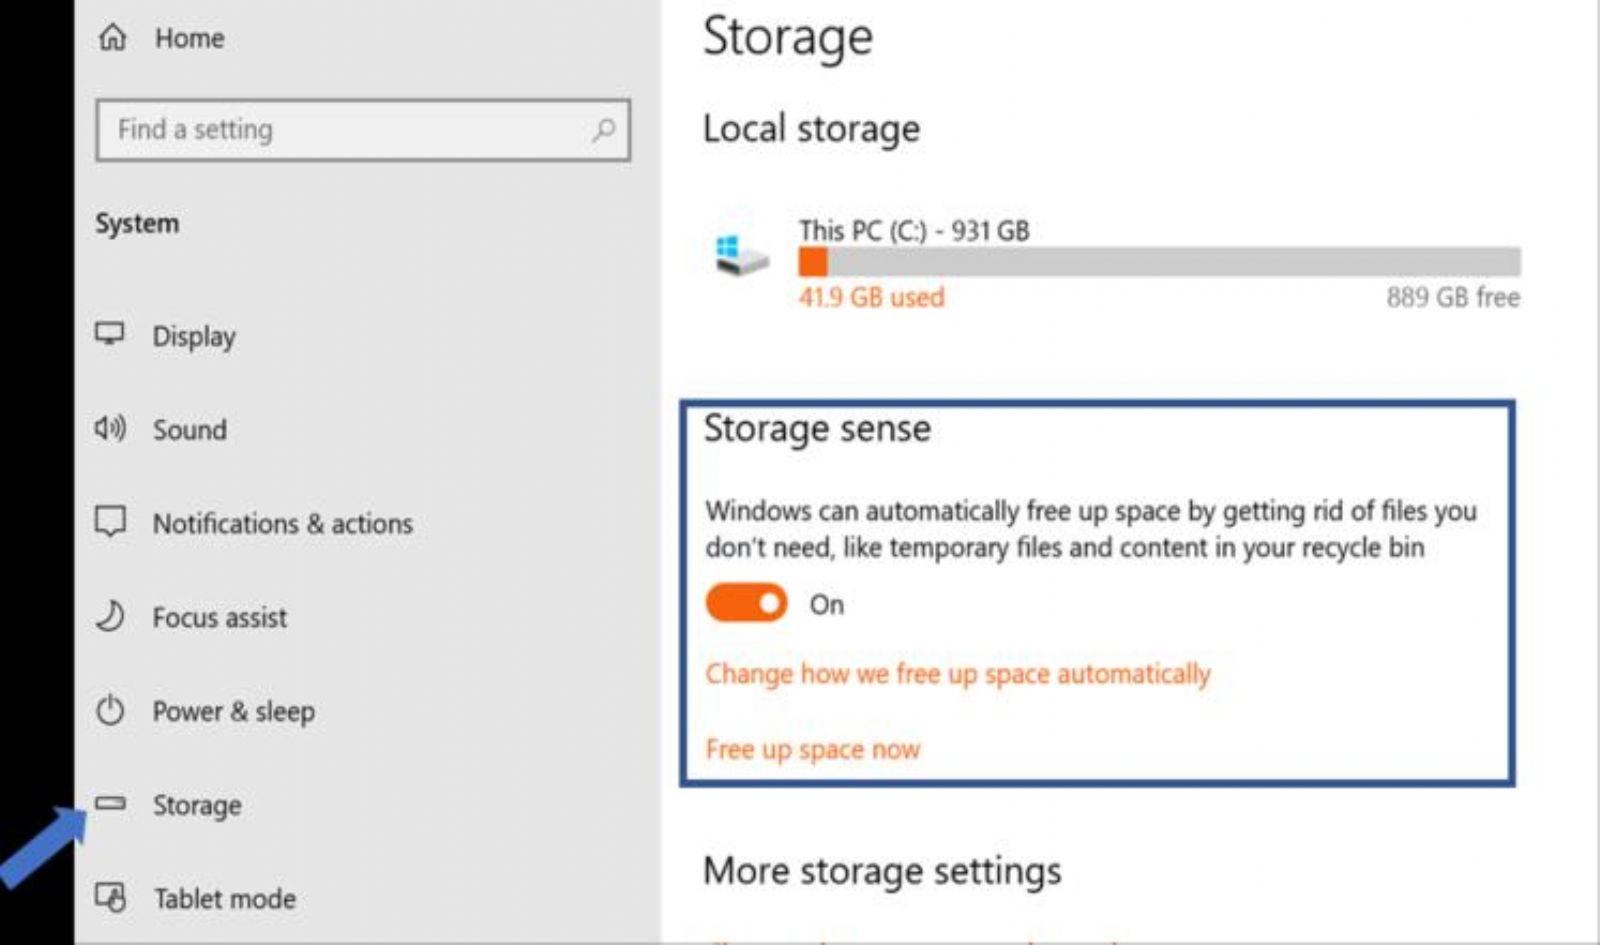This screenshot has width=1600, height=945.
Task: Click the C: drive usage bar
Action: (x=1159, y=262)
